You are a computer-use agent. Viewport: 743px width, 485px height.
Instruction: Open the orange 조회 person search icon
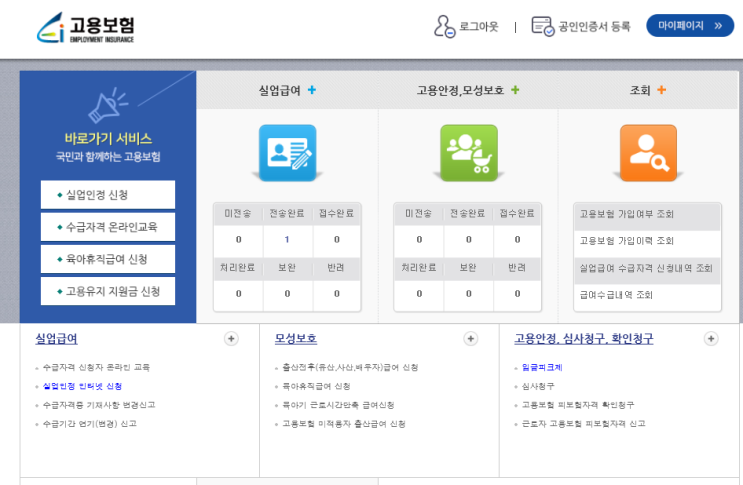click(x=648, y=153)
